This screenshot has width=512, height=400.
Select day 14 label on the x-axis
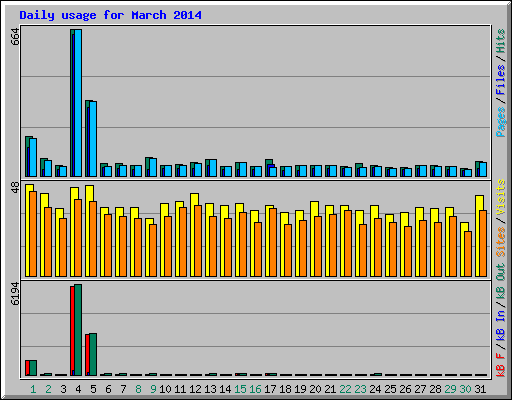(225, 389)
